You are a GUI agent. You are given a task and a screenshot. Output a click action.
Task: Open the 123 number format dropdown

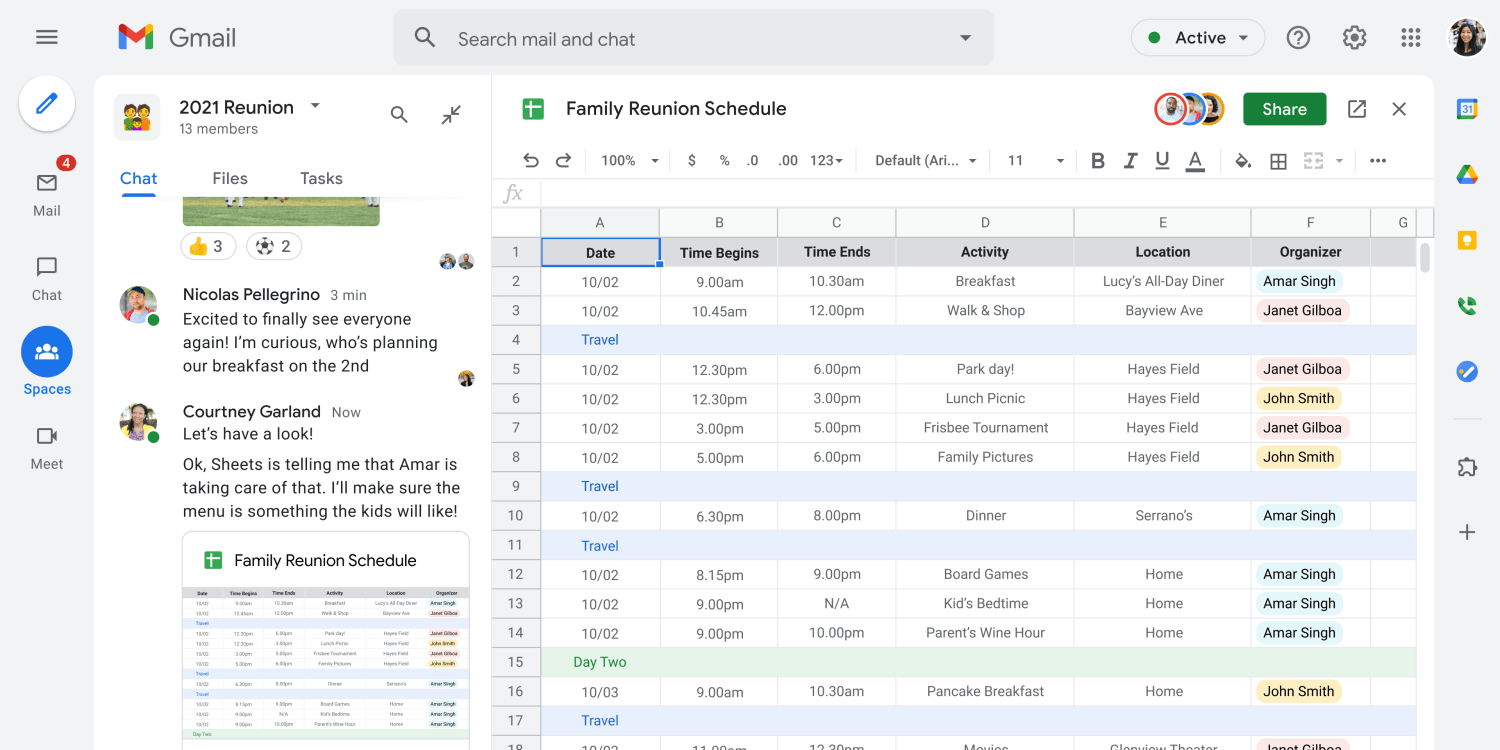pyautogui.click(x=826, y=161)
